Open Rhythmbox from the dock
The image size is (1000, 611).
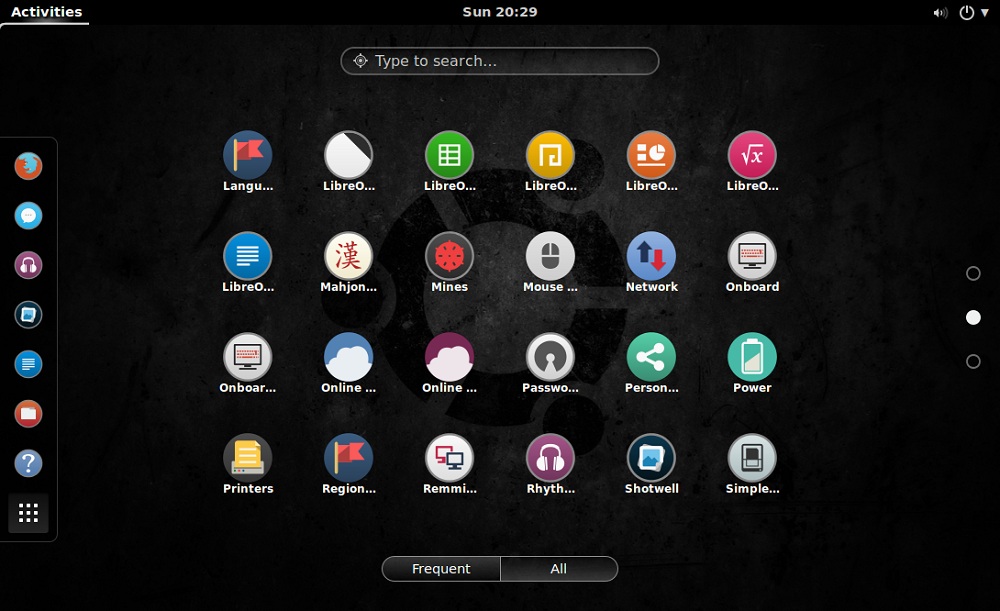coord(28,265)
